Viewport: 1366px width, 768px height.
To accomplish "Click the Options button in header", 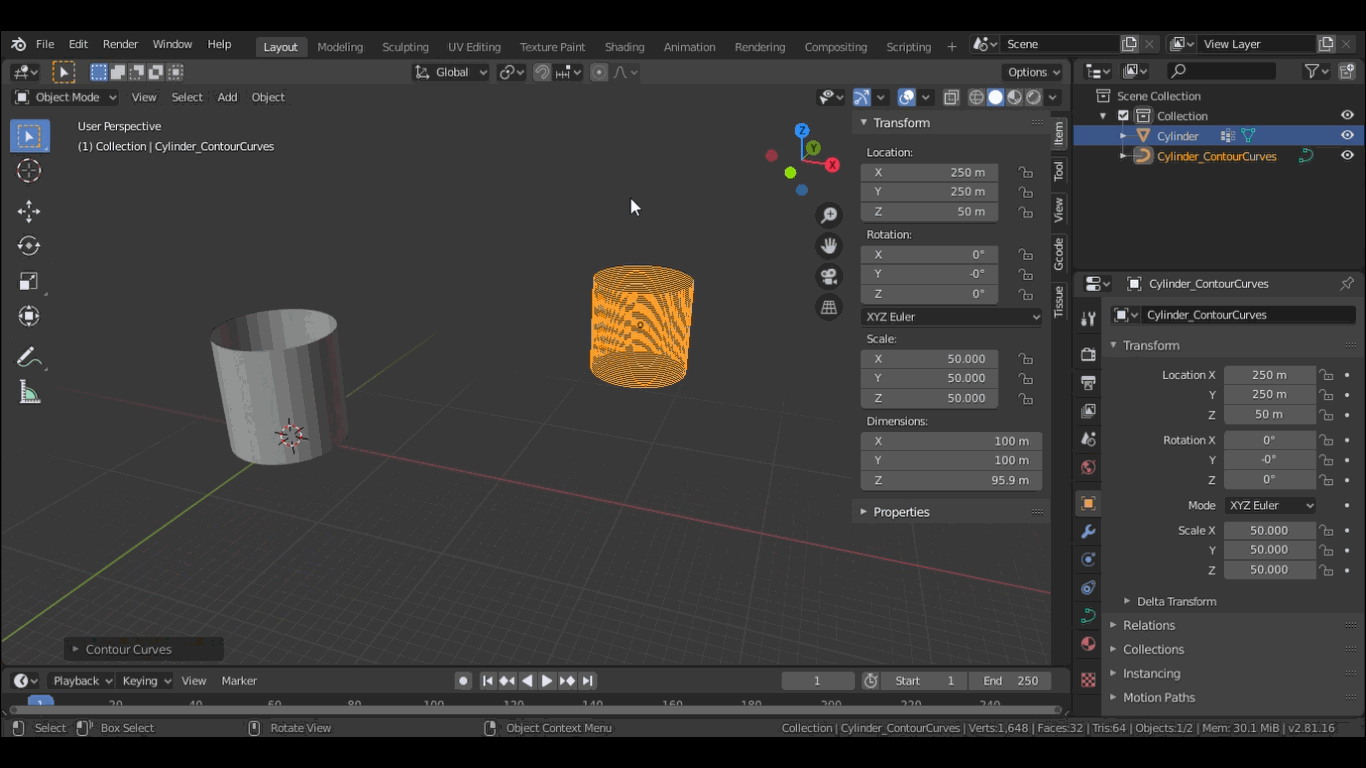I will [x=1033, y=72].
